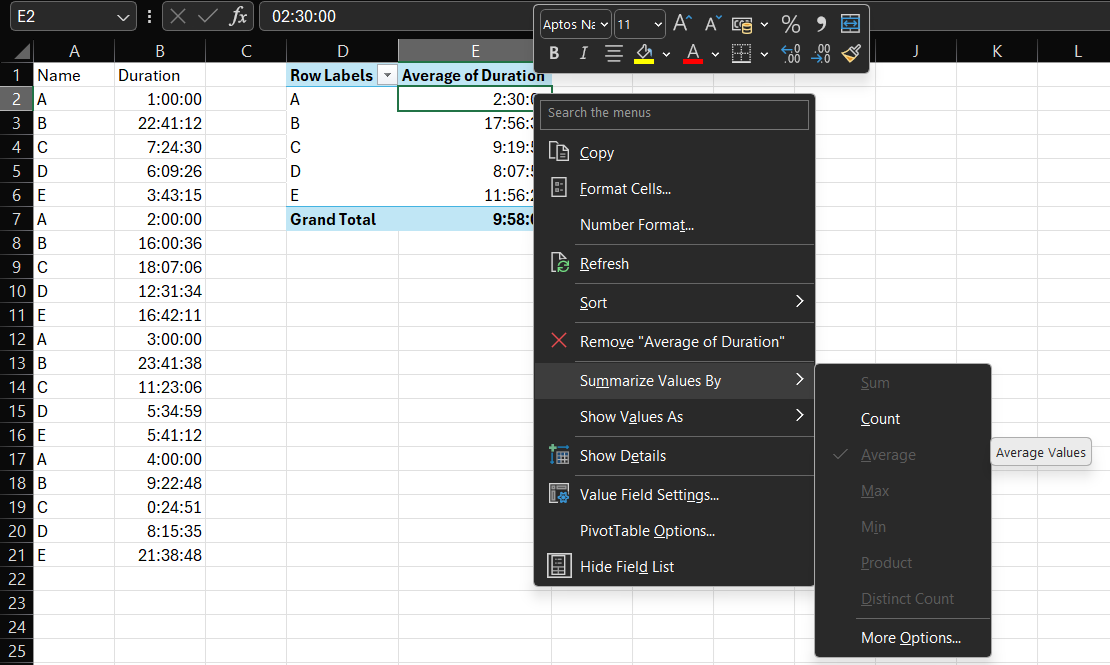
Task: Expand the font color dropdown arrow
Action: pyautogui.click(x=716, y=54)
